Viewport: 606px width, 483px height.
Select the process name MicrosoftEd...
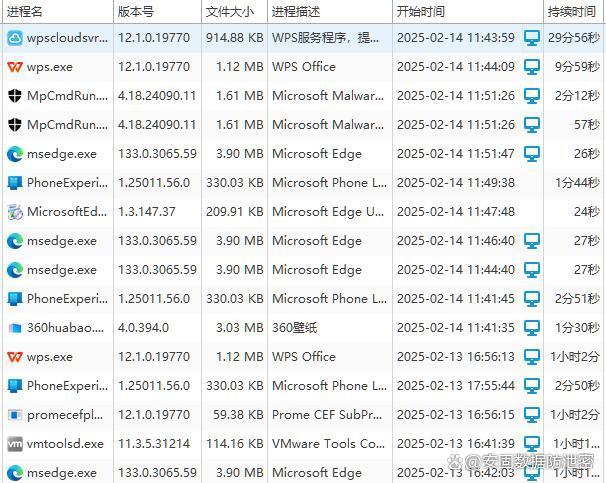click(x=67, y=212)
